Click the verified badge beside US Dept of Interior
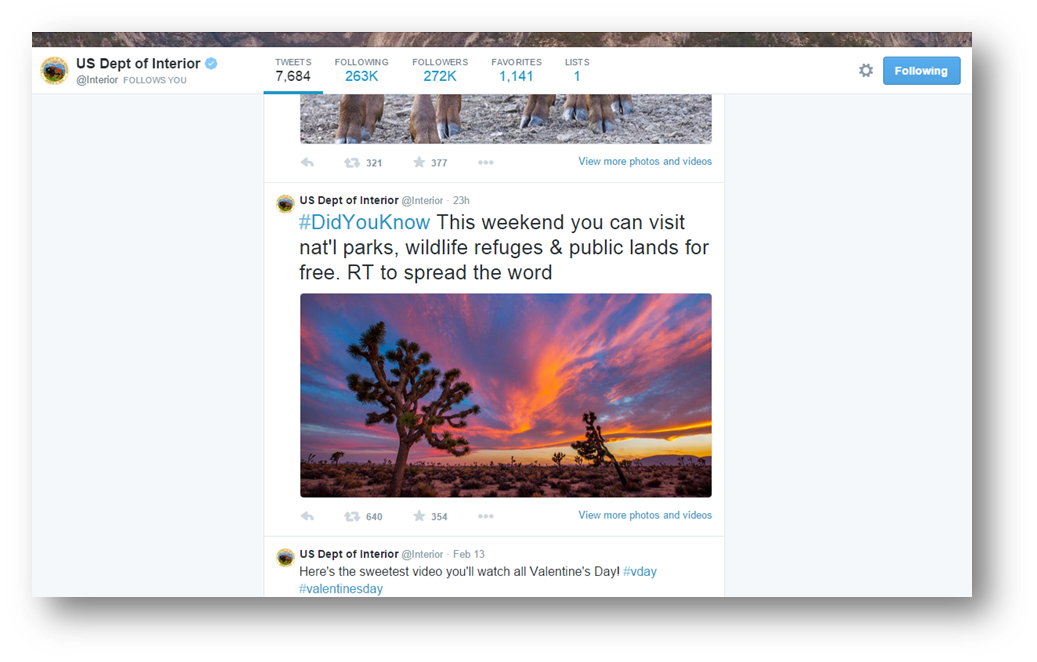The height and width of the screenshot is (662, 1037). (211, 63)
